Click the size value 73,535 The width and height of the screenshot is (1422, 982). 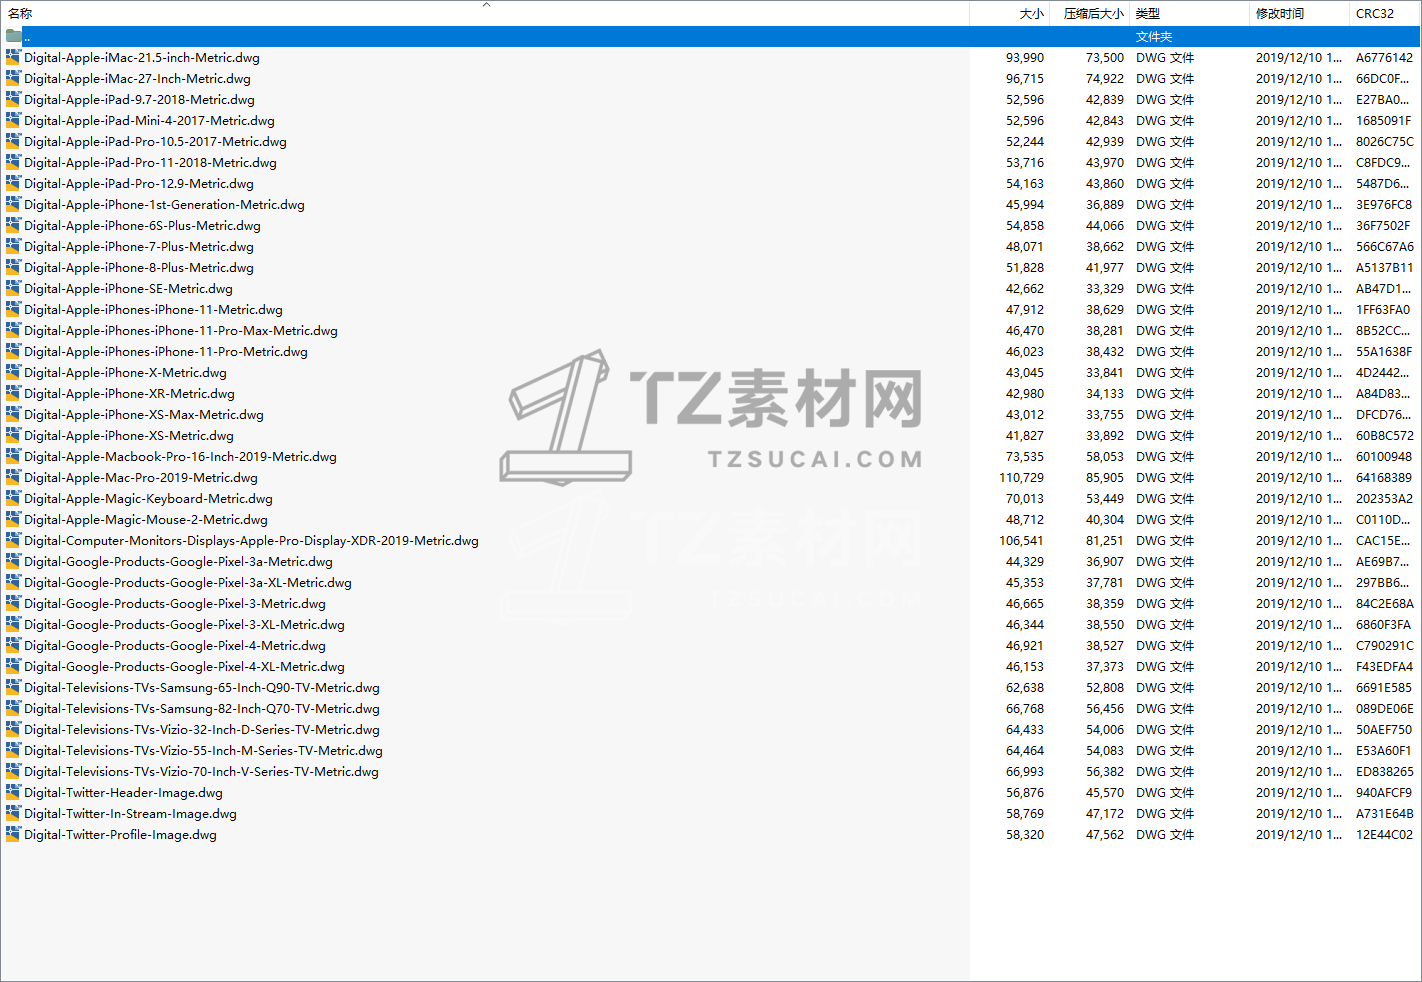coord(1025,457)
